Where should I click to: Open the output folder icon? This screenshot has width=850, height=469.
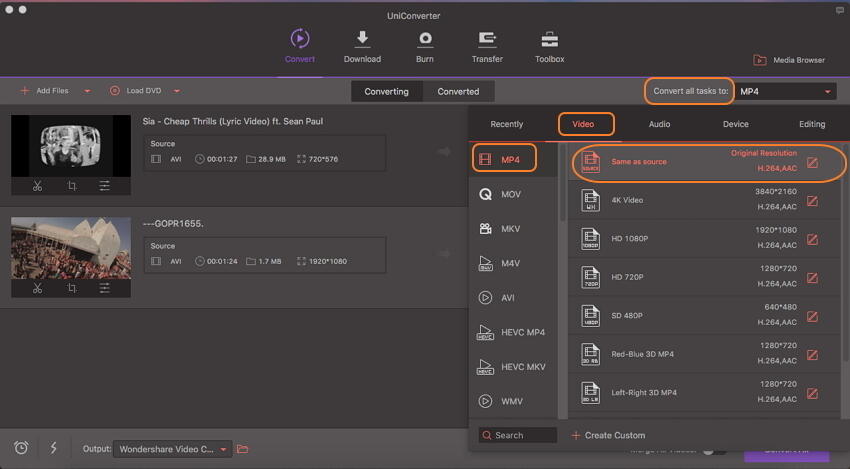242,449
